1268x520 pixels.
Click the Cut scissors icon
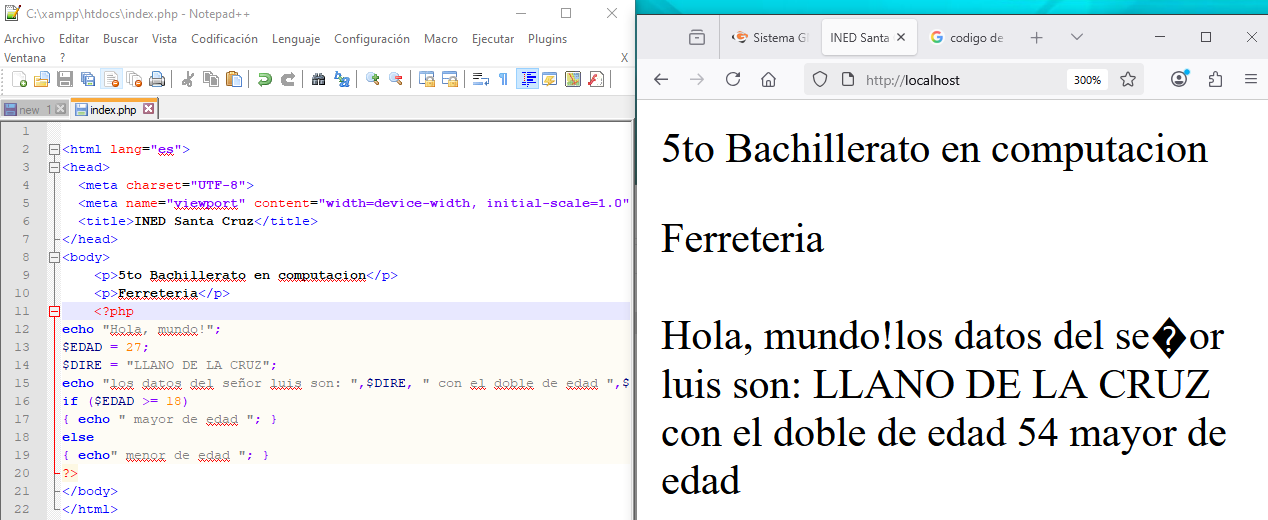(188, 79)
